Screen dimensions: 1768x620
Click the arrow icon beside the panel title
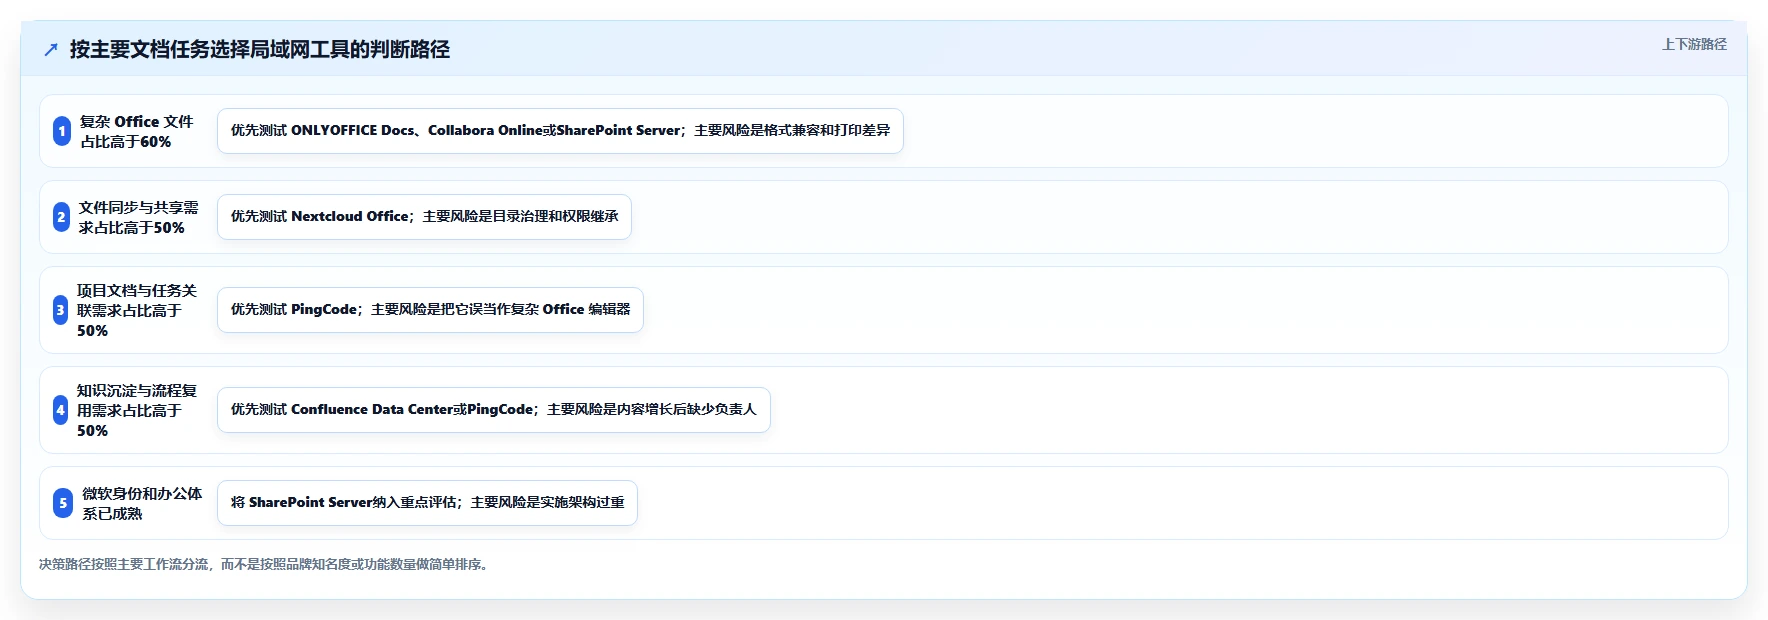coord(51,49)
